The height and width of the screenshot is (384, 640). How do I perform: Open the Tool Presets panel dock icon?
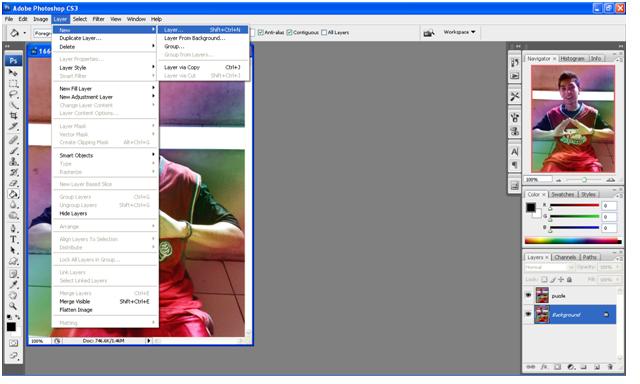pyautogui.click(x=515, y=96)
